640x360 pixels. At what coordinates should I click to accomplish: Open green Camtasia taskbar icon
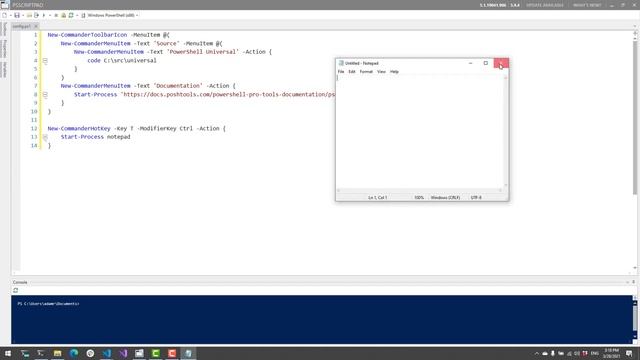156,353
